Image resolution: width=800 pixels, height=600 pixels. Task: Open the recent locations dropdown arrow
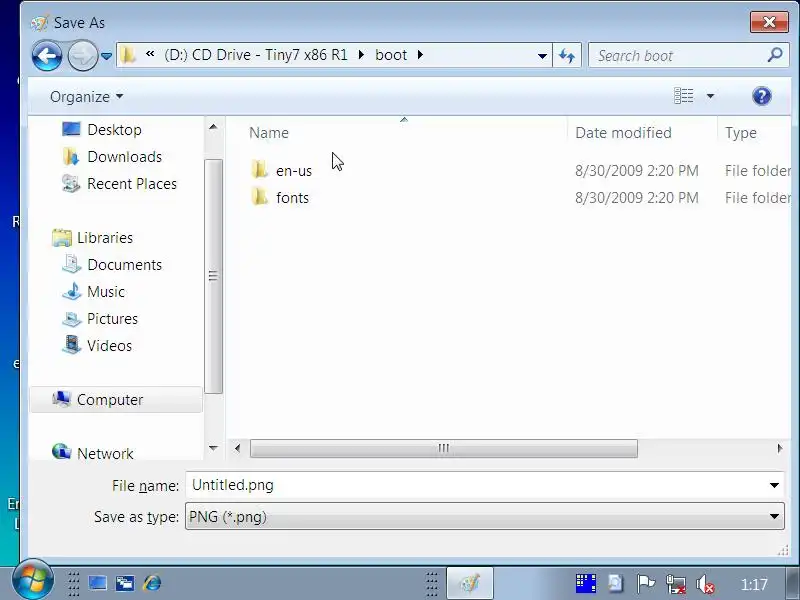coord(106,56)
